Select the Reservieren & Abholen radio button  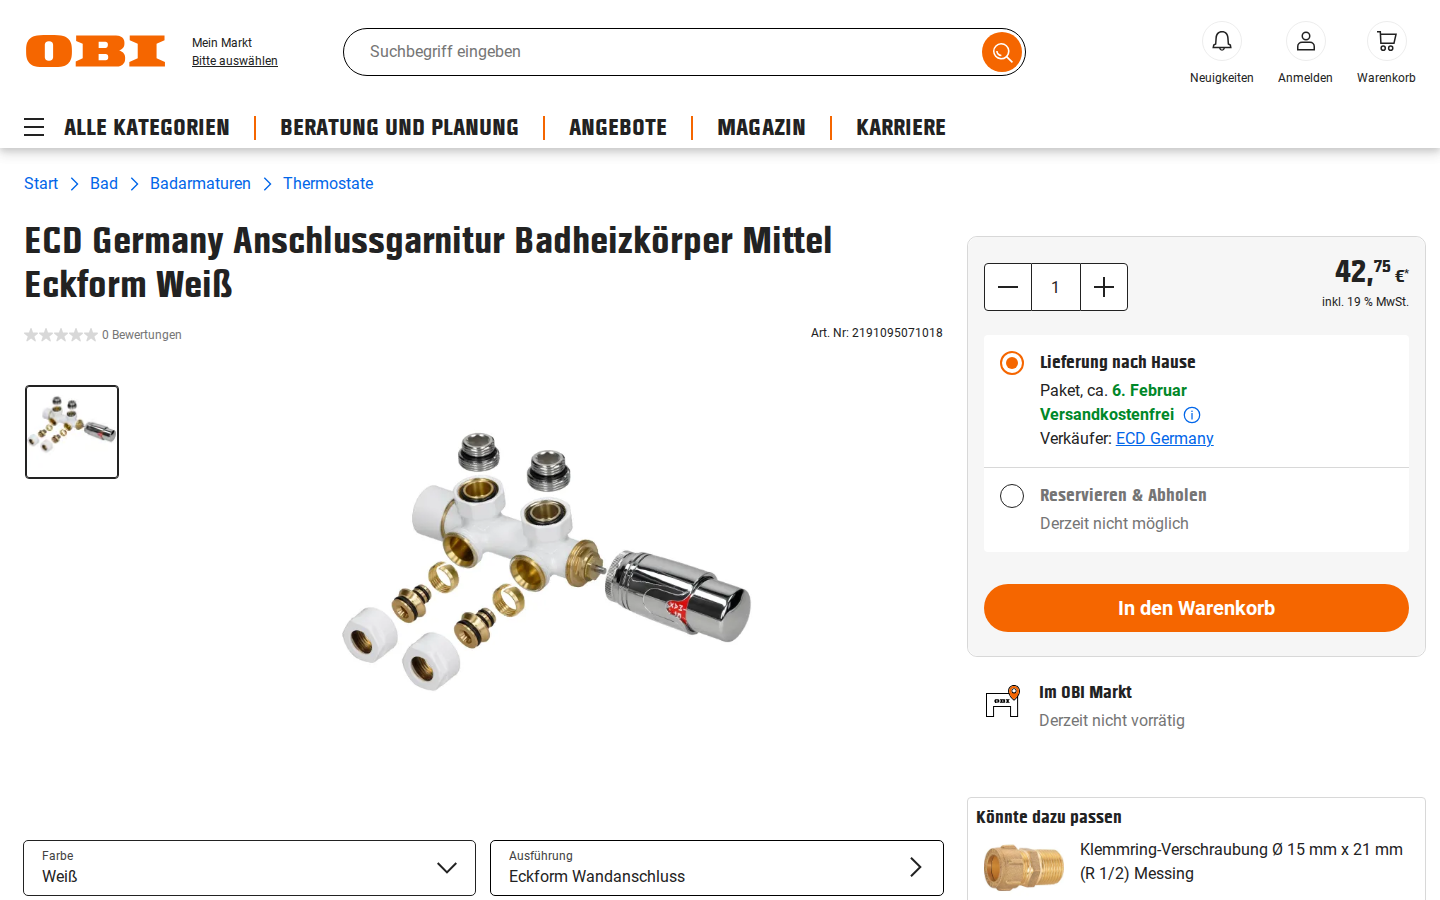1012,496
